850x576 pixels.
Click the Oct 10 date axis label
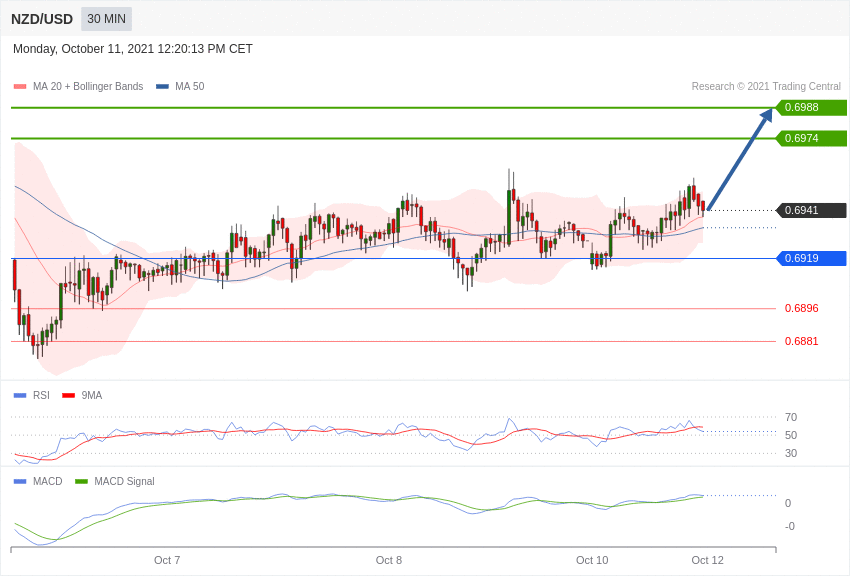(592, 560)
